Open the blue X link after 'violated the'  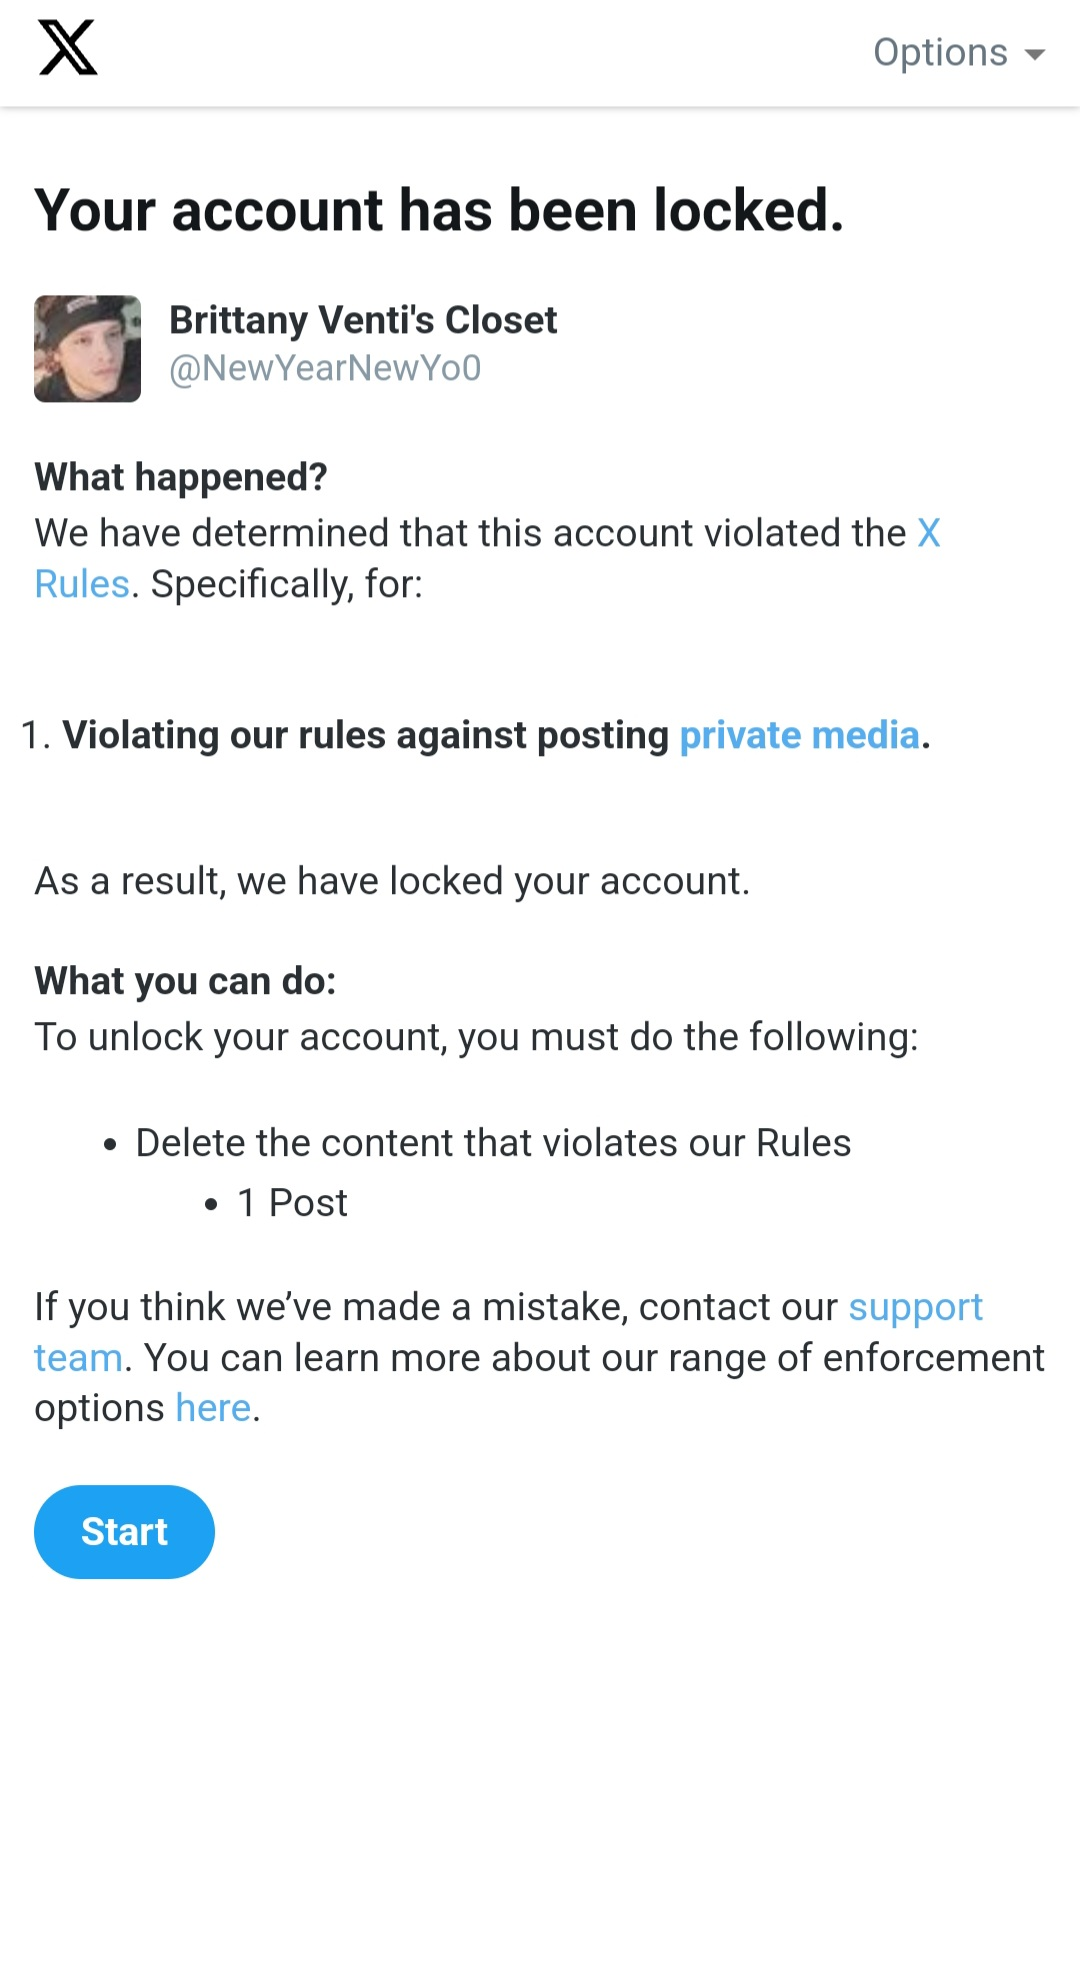click(929, 533)
